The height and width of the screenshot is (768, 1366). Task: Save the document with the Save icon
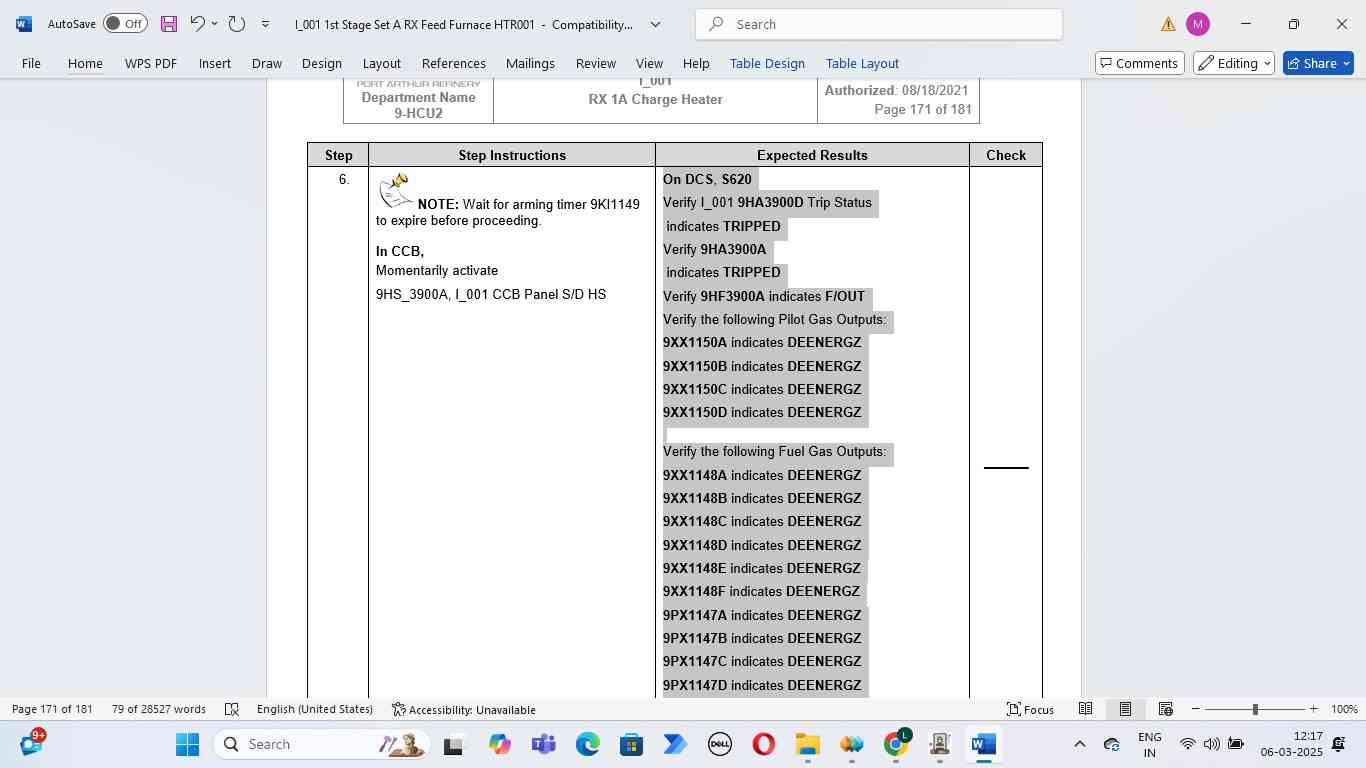click(x=168, y=24)
